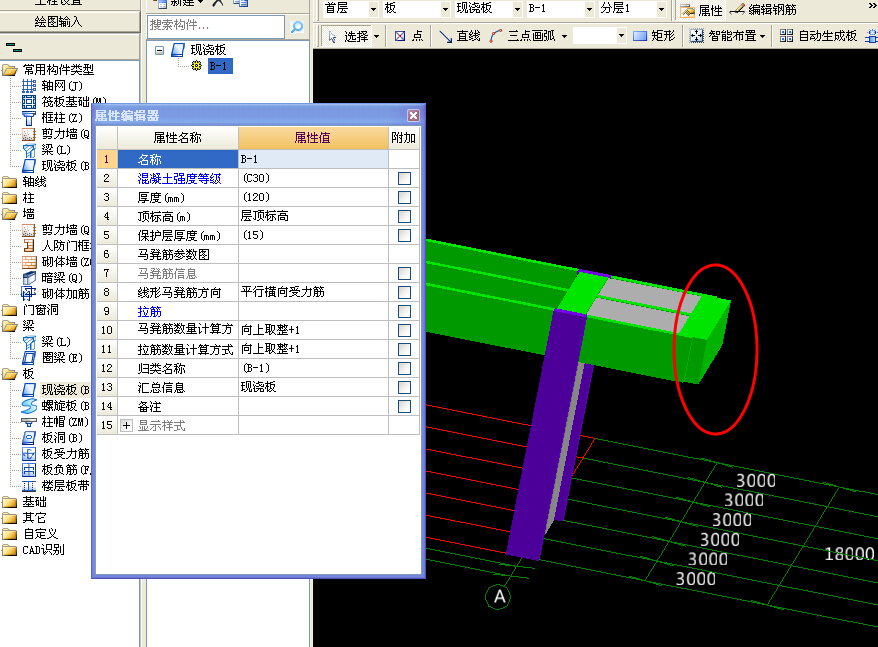Viewport: 878px width, 647px height.
Task: Select 砌体墙 under 墙 folder
Action: click(56, 262)
